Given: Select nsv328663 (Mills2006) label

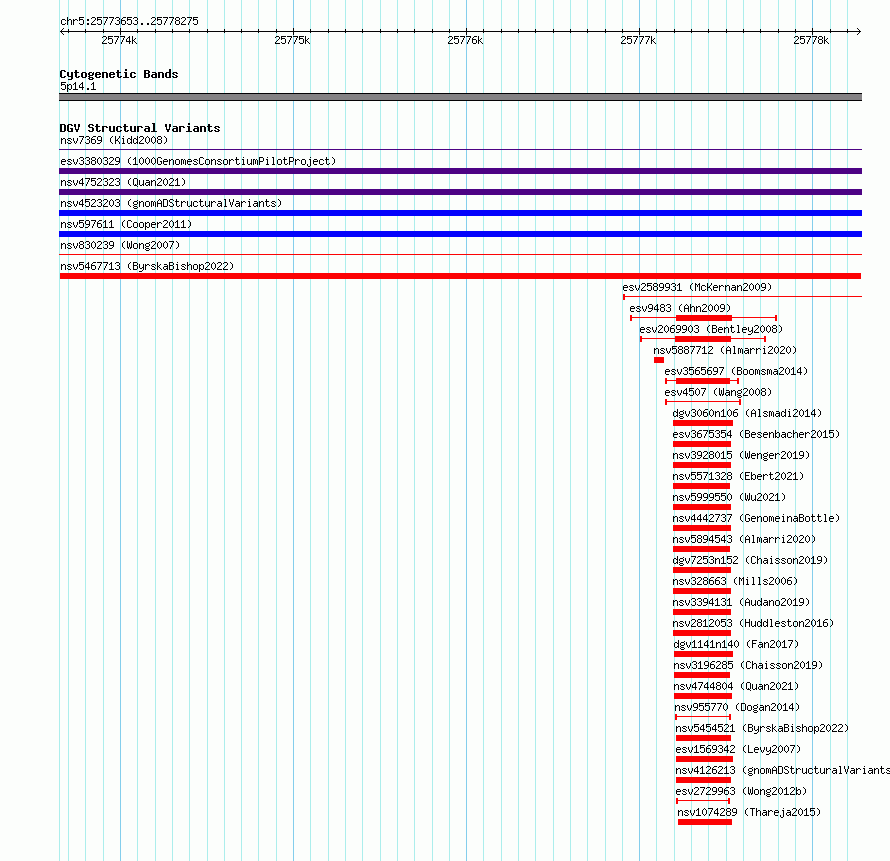Looking at the screenshot, I should point(735,581).
